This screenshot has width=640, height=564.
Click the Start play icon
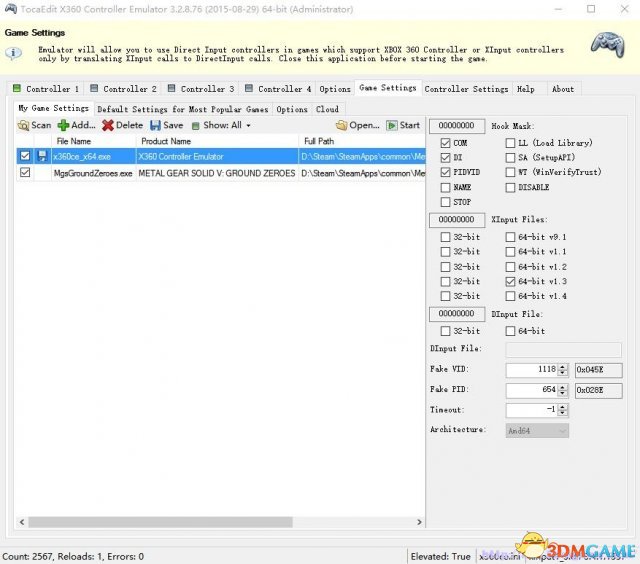(x=391, y=125)
